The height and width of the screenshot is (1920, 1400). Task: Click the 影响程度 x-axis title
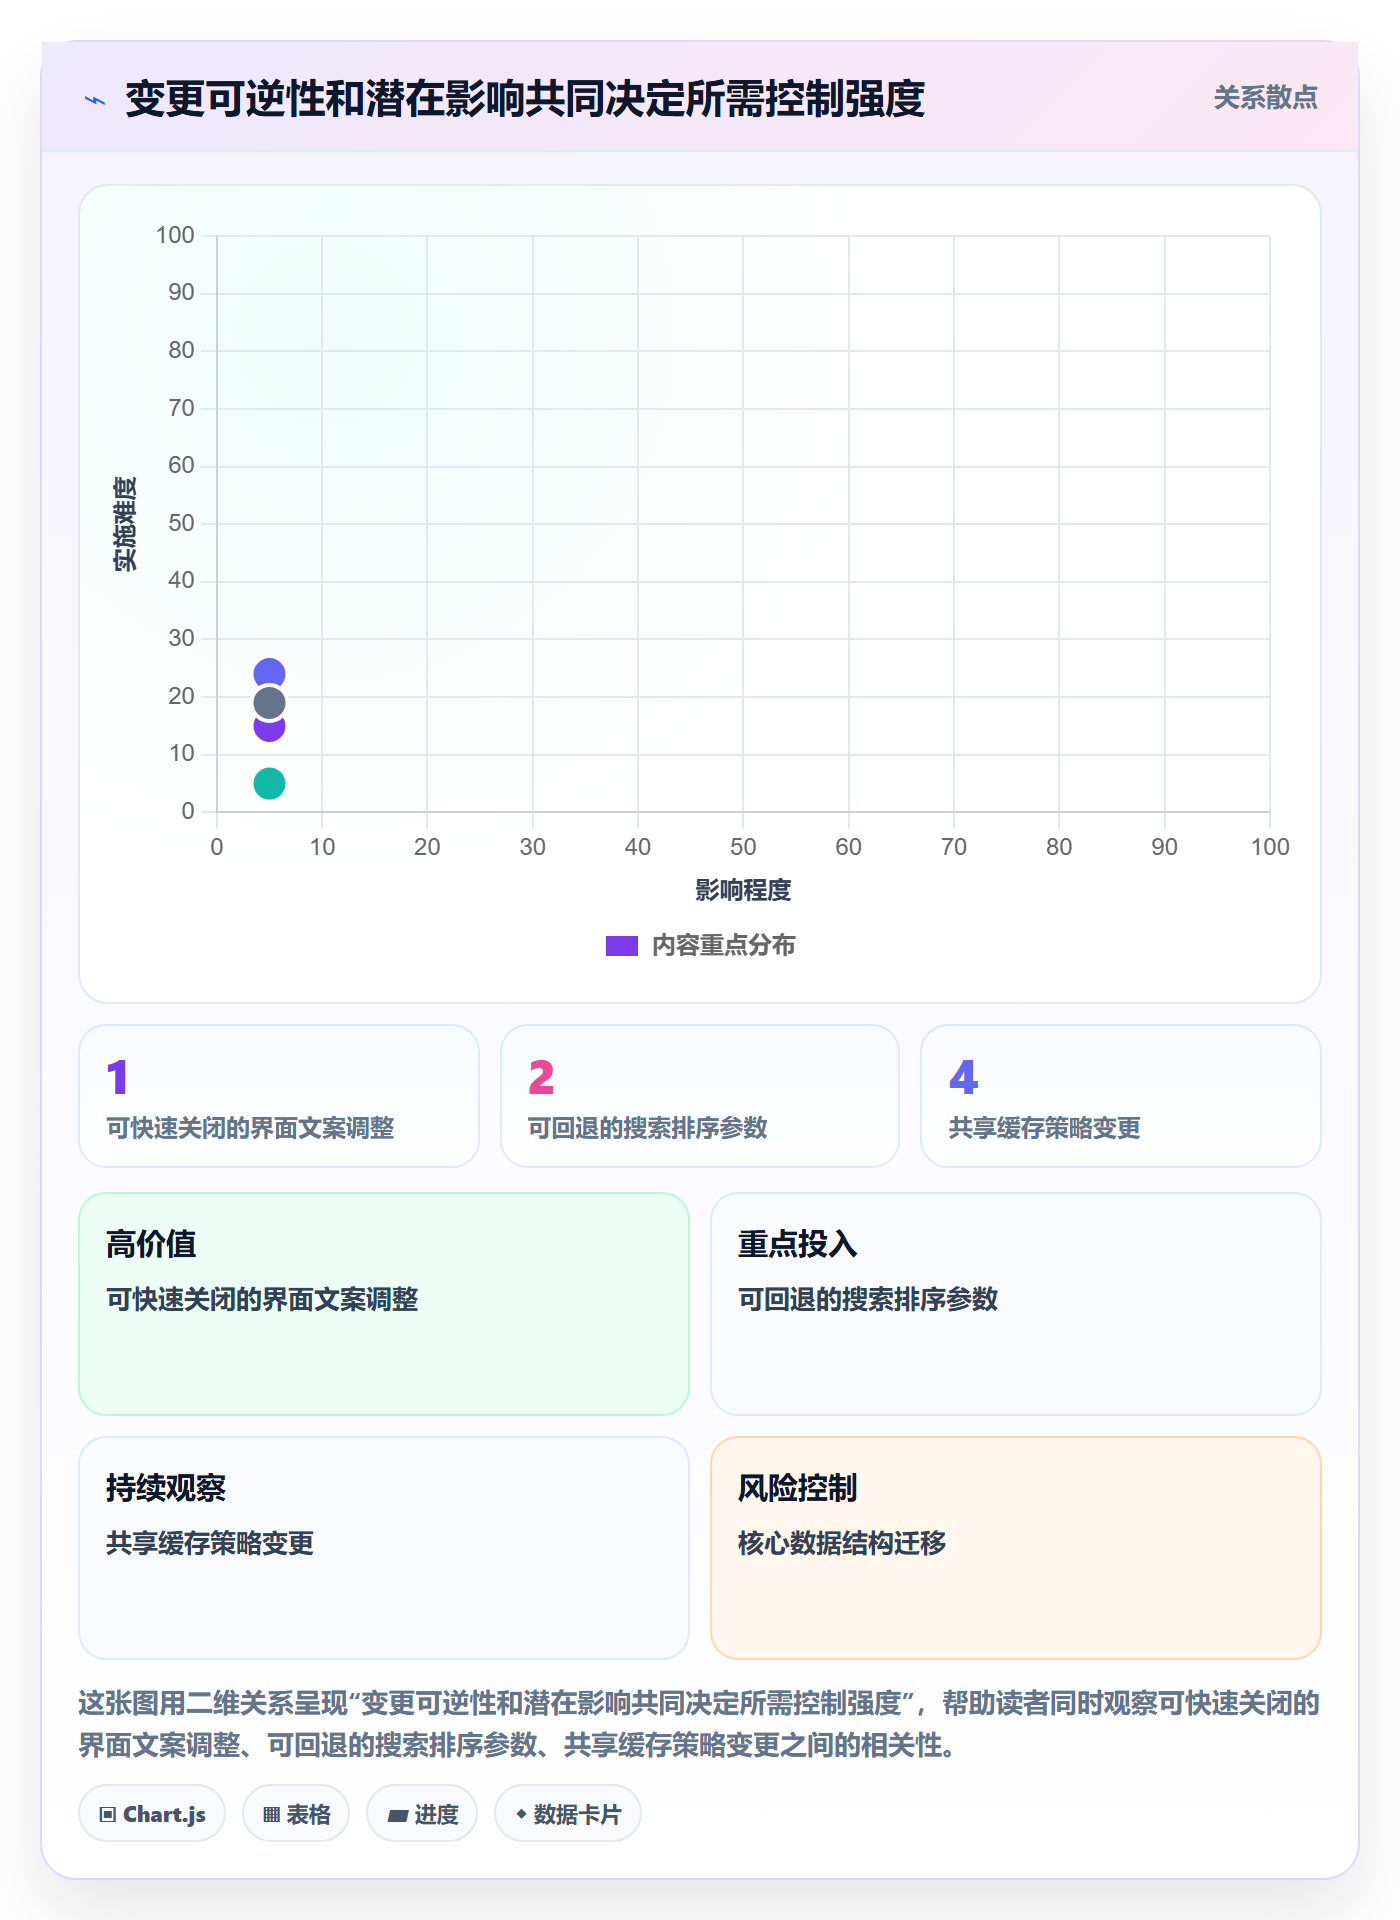click(x=743, y=890)
